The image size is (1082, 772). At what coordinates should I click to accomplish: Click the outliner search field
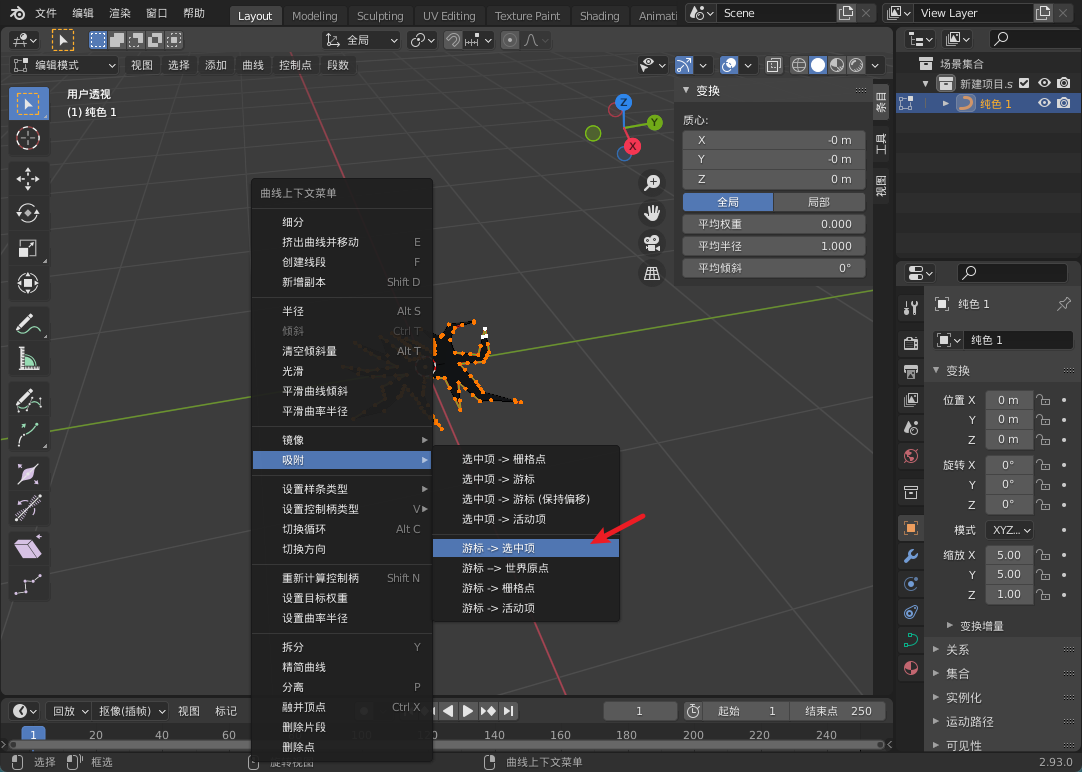(x=1035, y=39)
